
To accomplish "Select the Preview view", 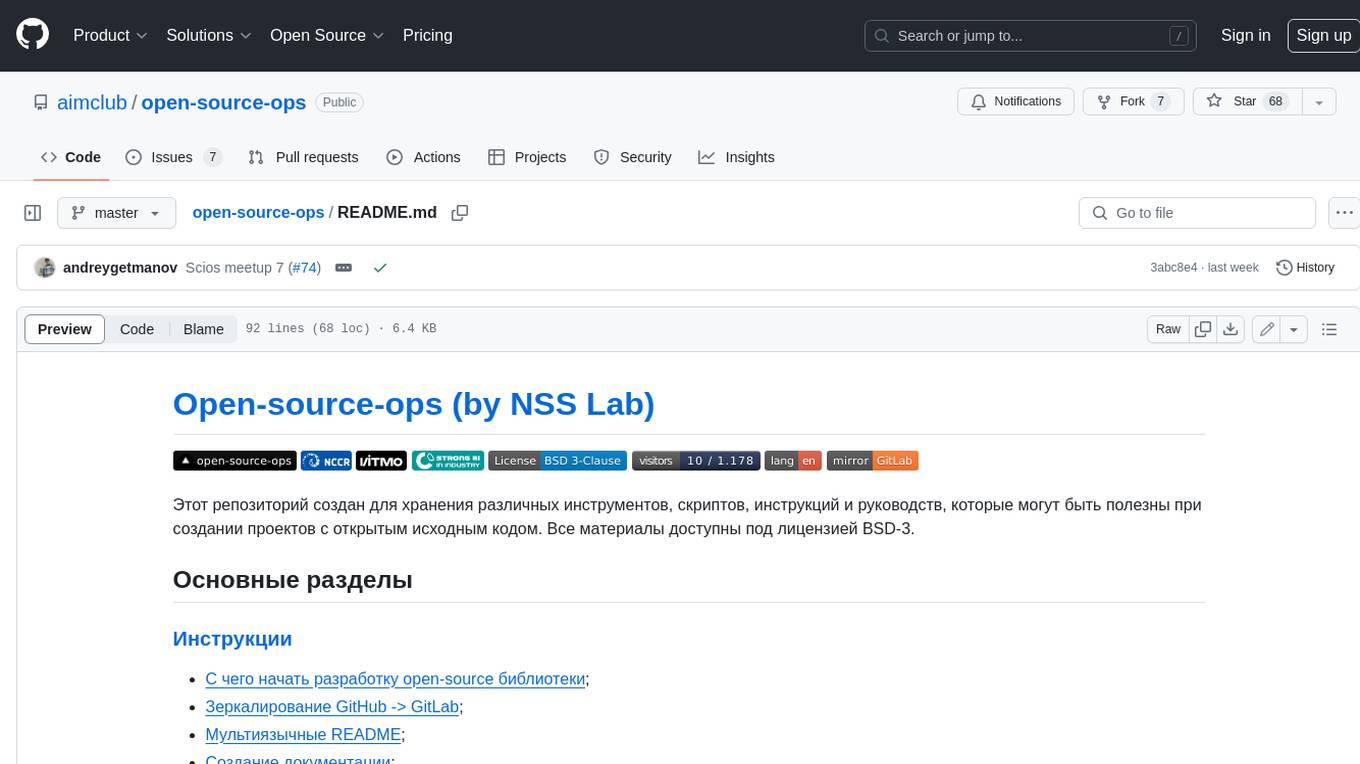I will [65, 329].
